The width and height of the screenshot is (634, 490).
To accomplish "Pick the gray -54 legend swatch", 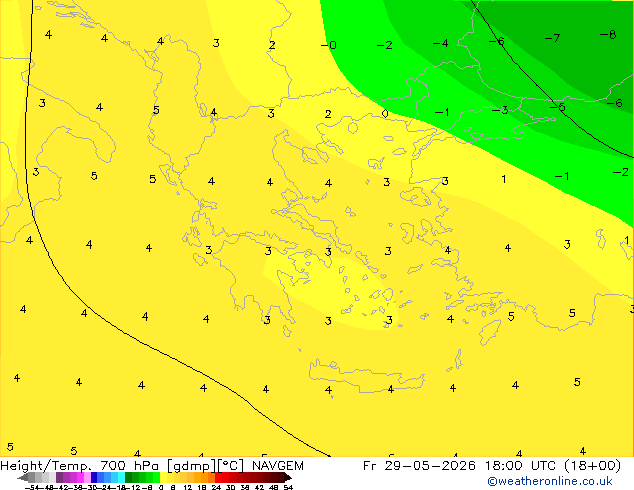I will point(32,477).
